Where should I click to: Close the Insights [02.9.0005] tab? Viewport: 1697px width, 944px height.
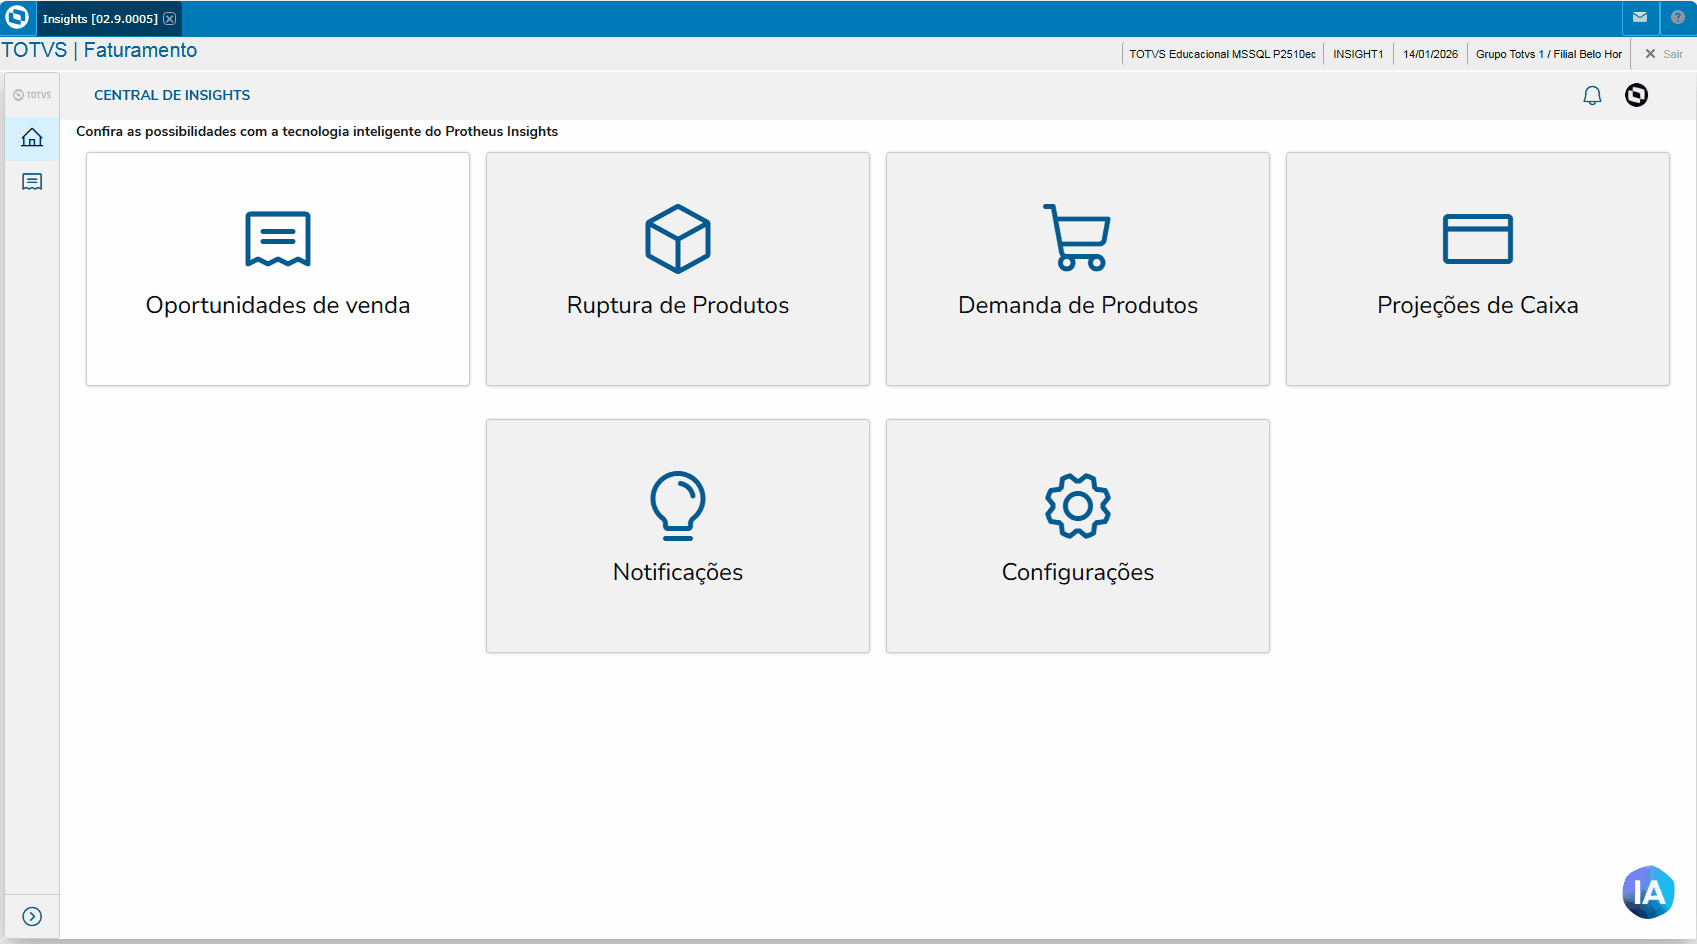click(x=170, y=19)
